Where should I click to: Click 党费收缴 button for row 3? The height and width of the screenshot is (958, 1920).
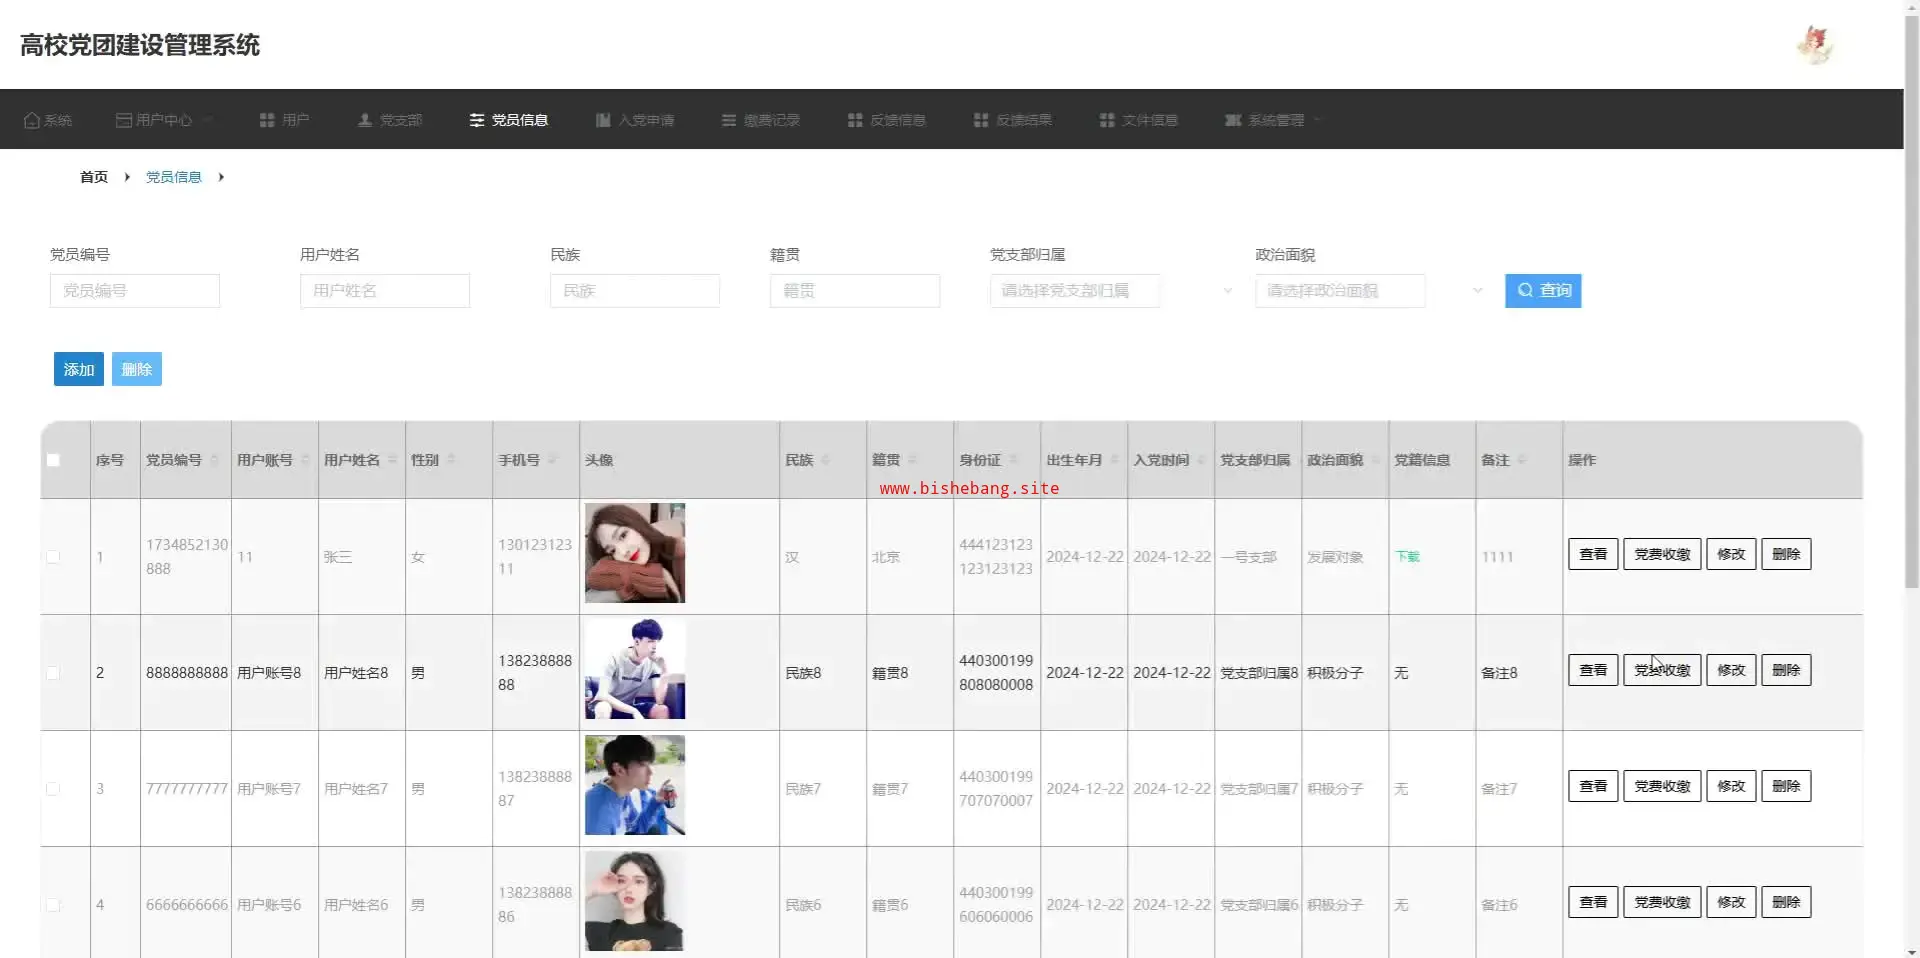point(1662,786)
